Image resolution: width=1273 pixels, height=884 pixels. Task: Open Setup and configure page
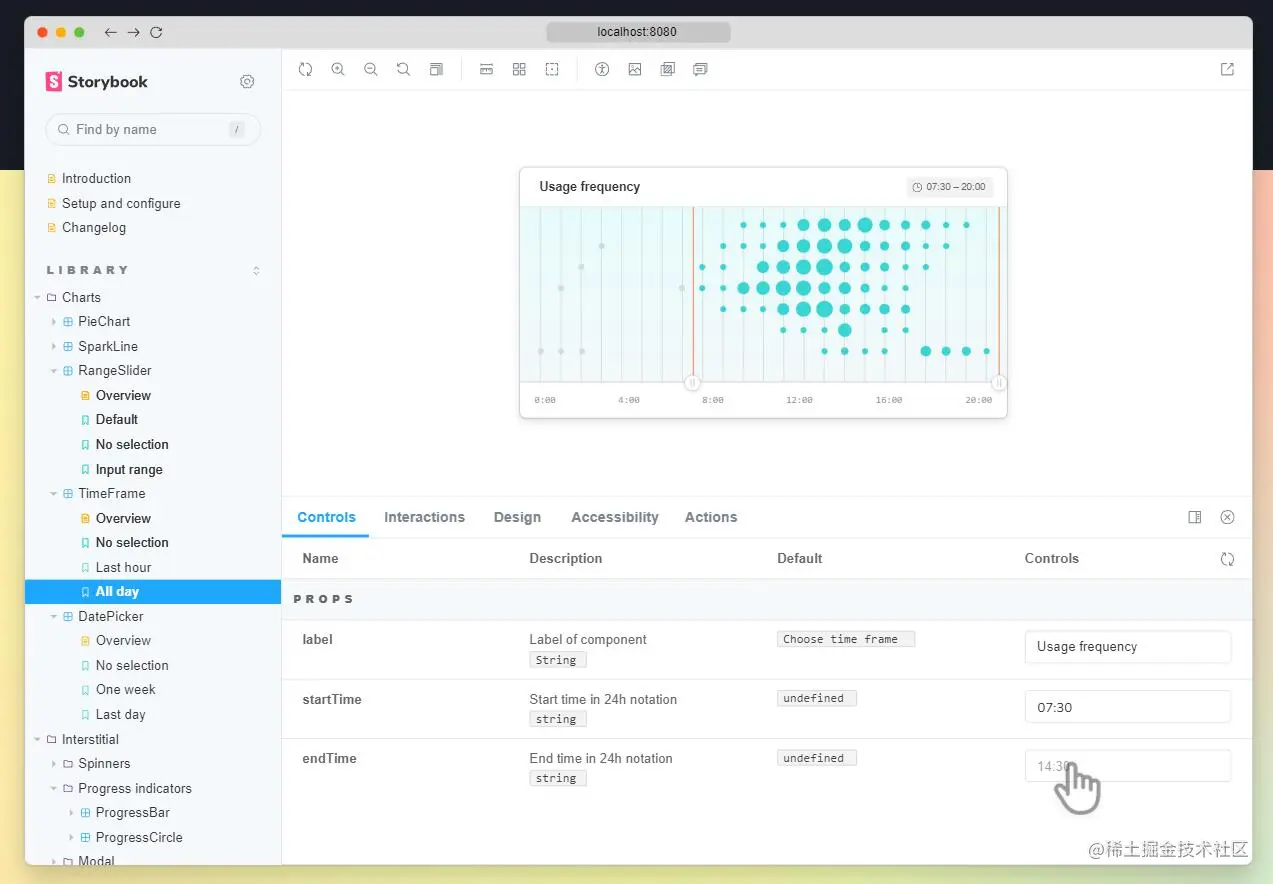click(x=121, y=203)
